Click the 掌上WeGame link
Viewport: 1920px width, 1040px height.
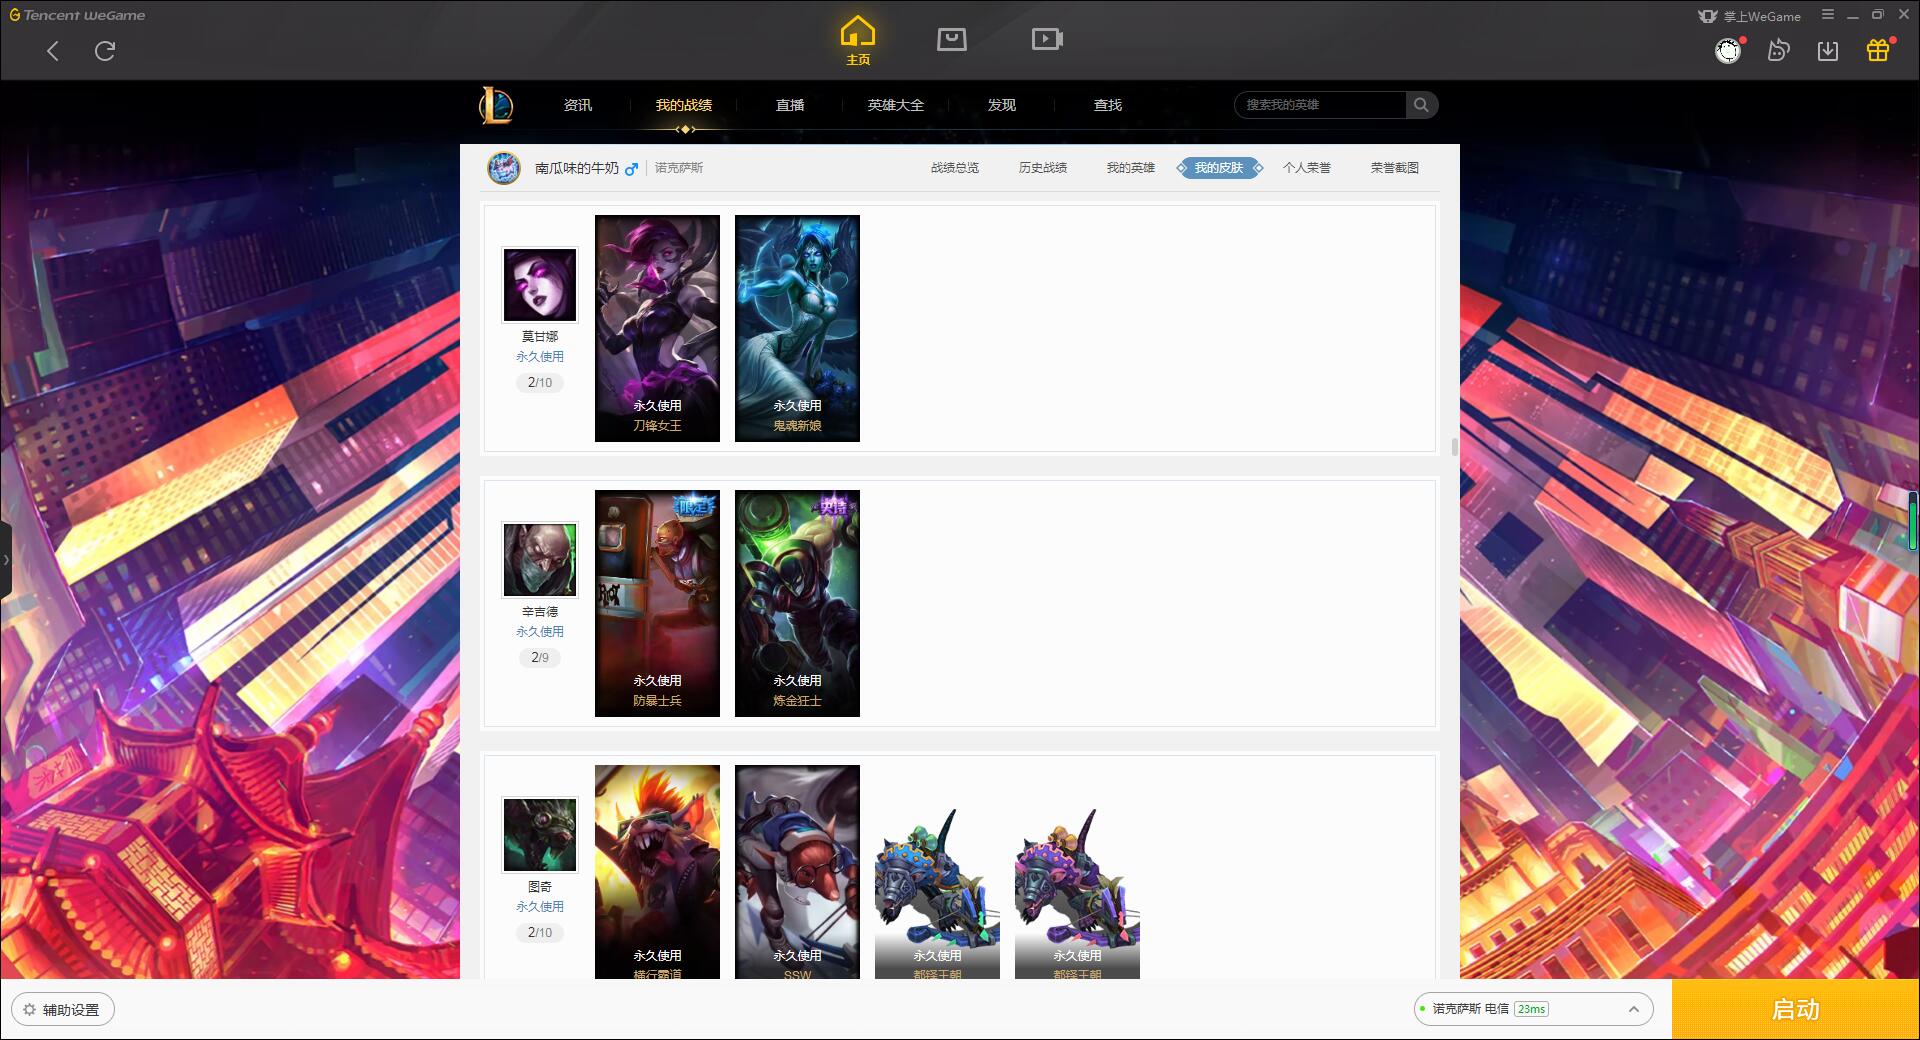coord(1750,16)
